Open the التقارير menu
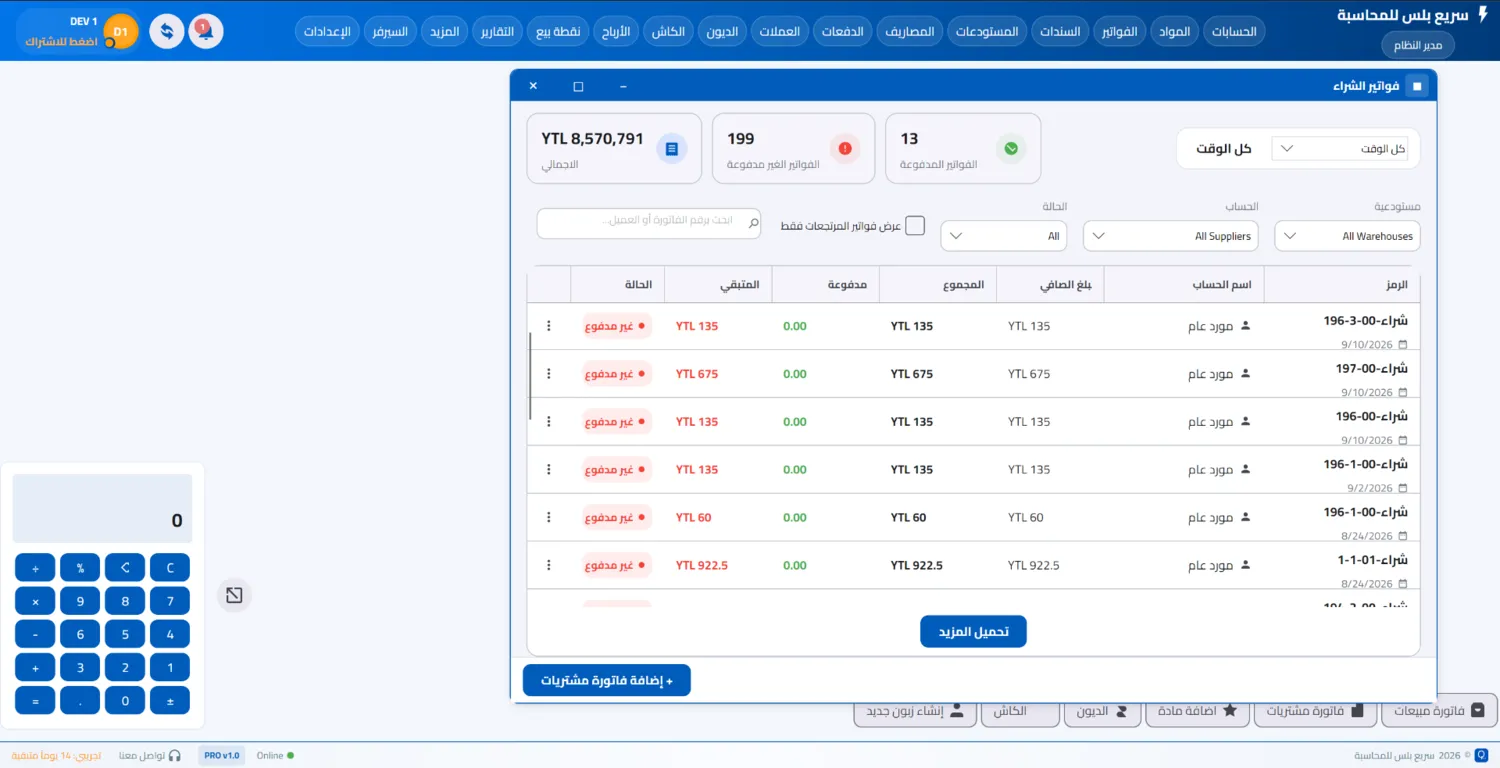Screen dimensions: 1500x768 (497, 31)
